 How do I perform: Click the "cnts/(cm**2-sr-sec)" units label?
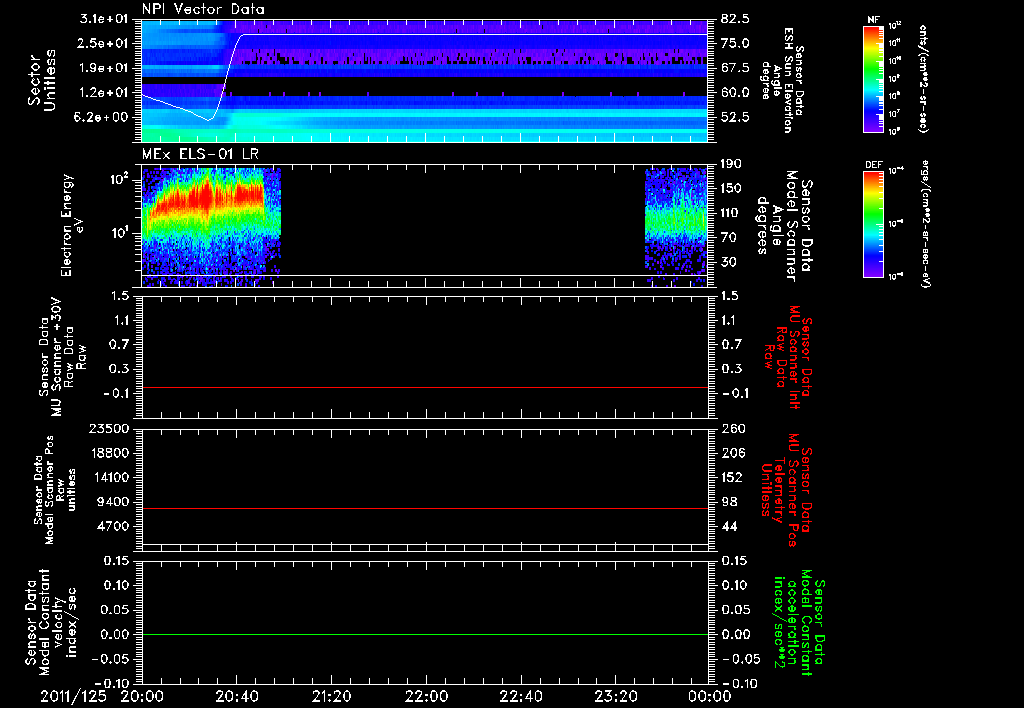tap(923, 79)
